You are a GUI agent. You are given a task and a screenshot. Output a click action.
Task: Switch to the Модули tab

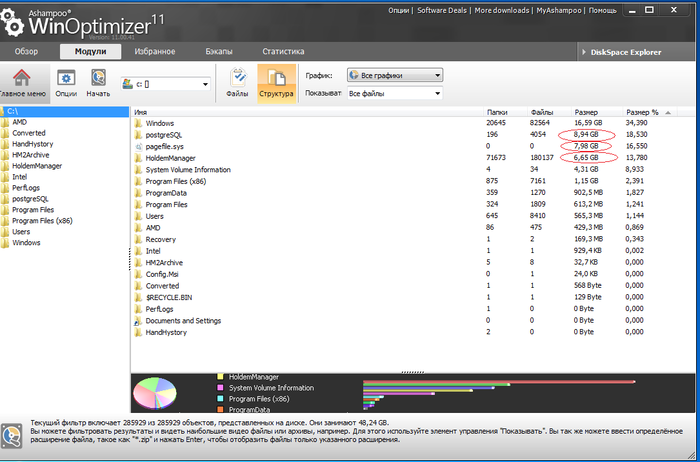[91, 51]
